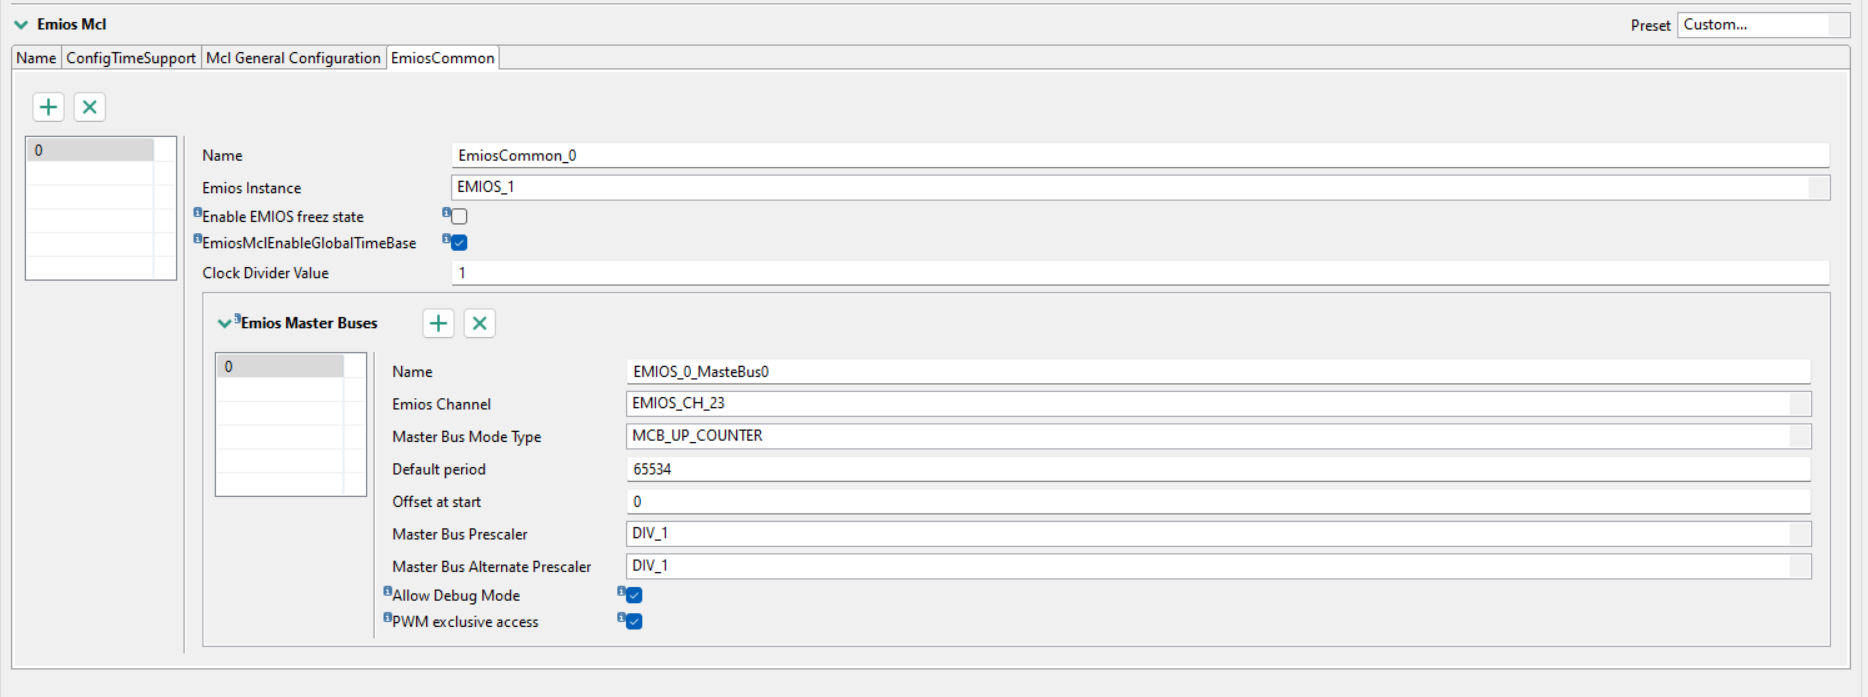Uncheck EmiosMclEnableGlobalTimeBase checkbox
1868x697 pixels.
click(459, 242)
